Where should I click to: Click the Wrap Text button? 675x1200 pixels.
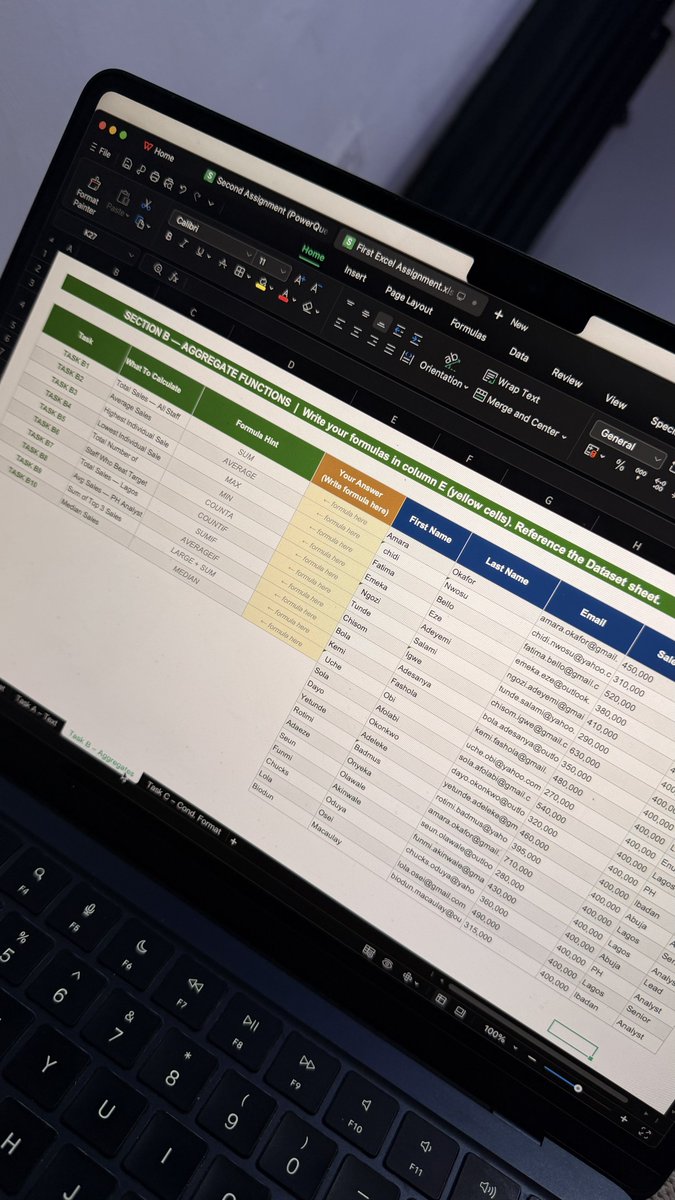(510, 386)
